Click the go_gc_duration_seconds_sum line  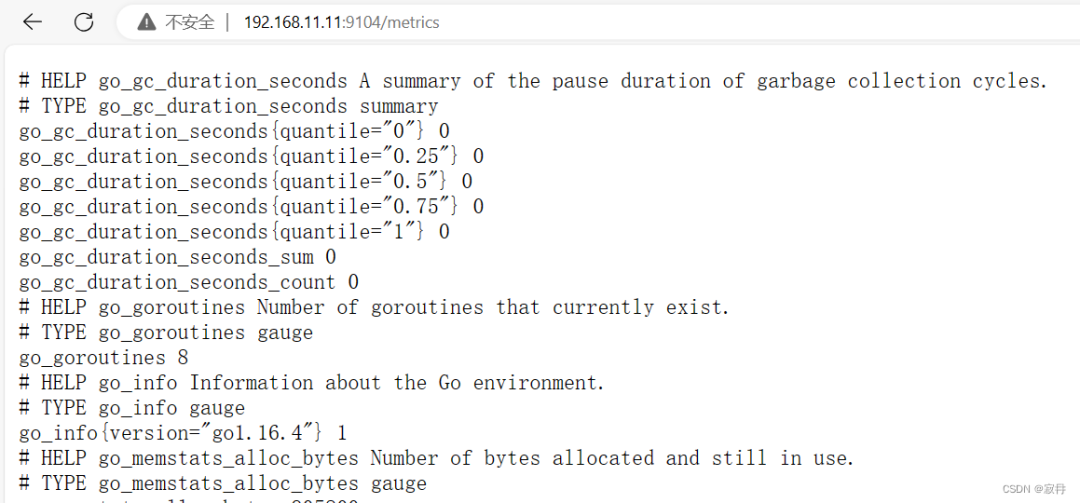click(178, 257)
